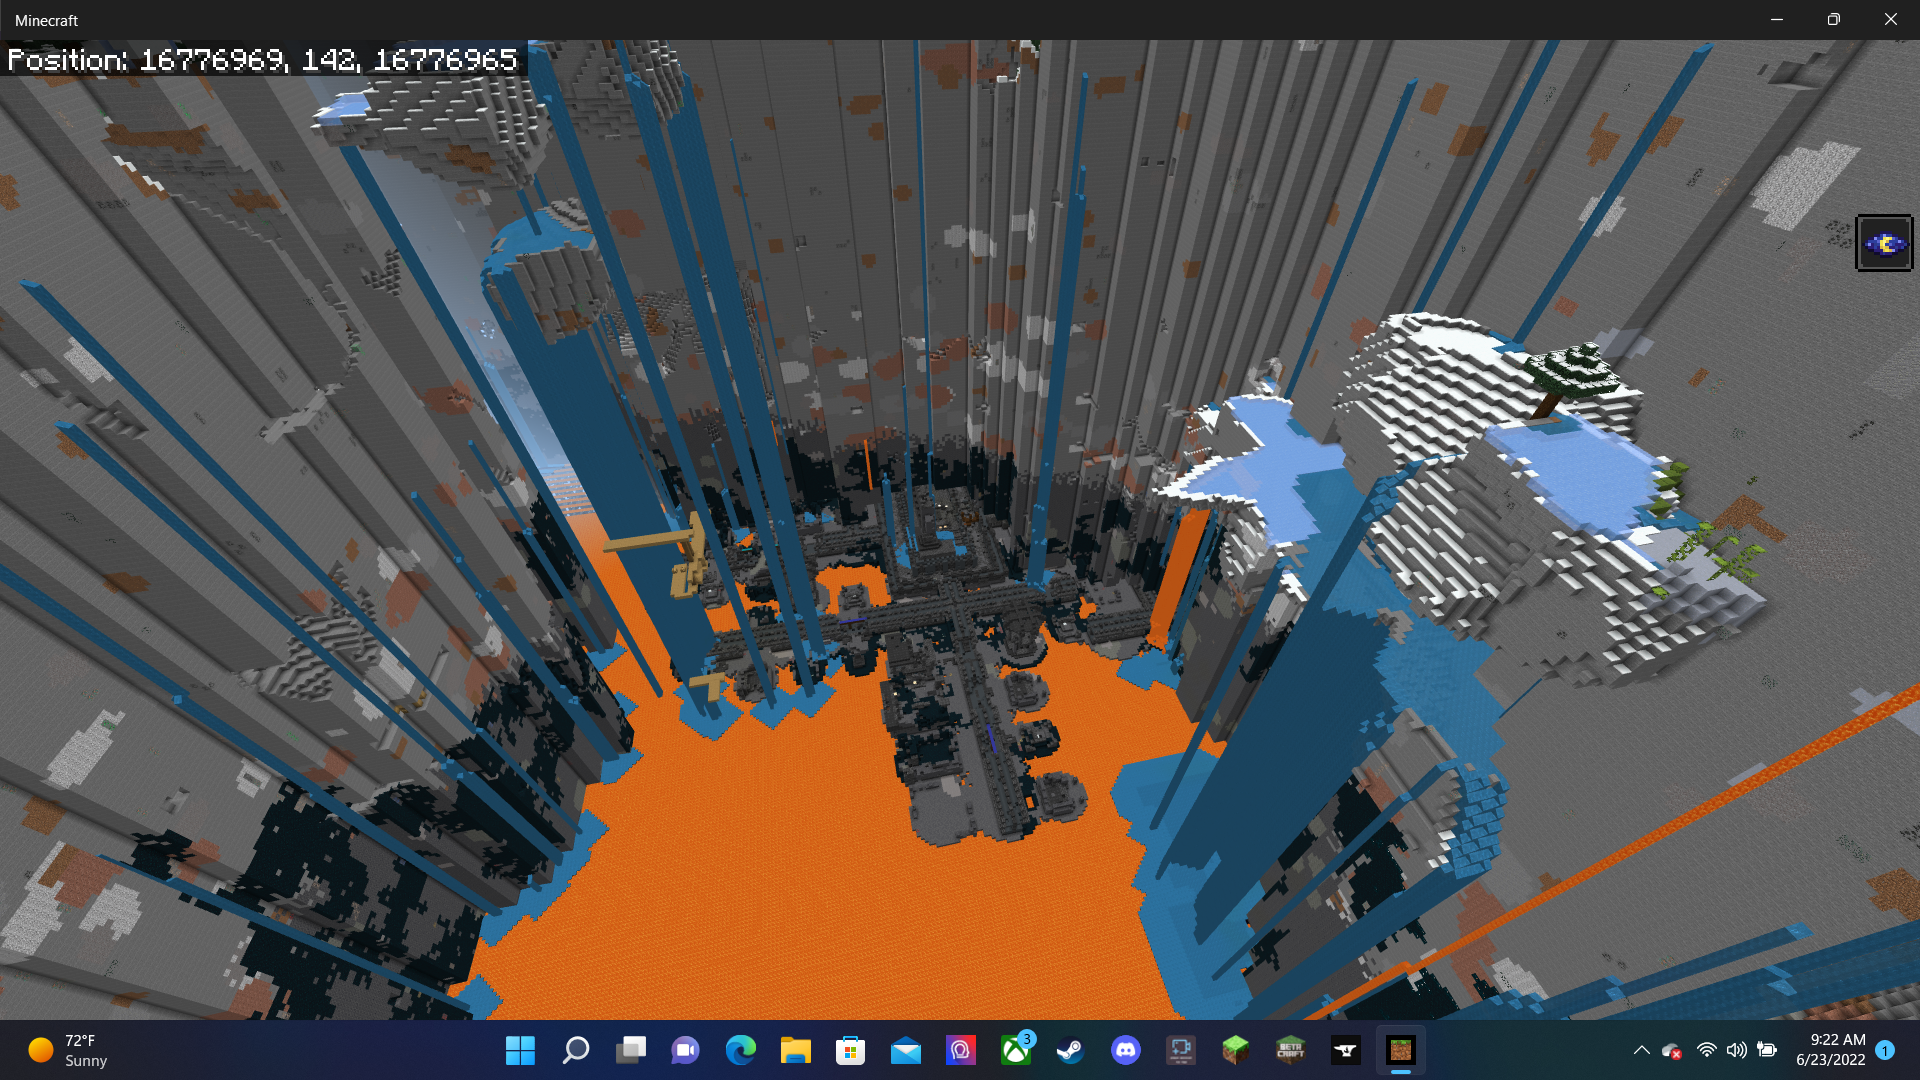The width and height of the screenshot is (1920, 1080).
Task: Open Task View from taskbar
Action: [x=631, y=1050]
